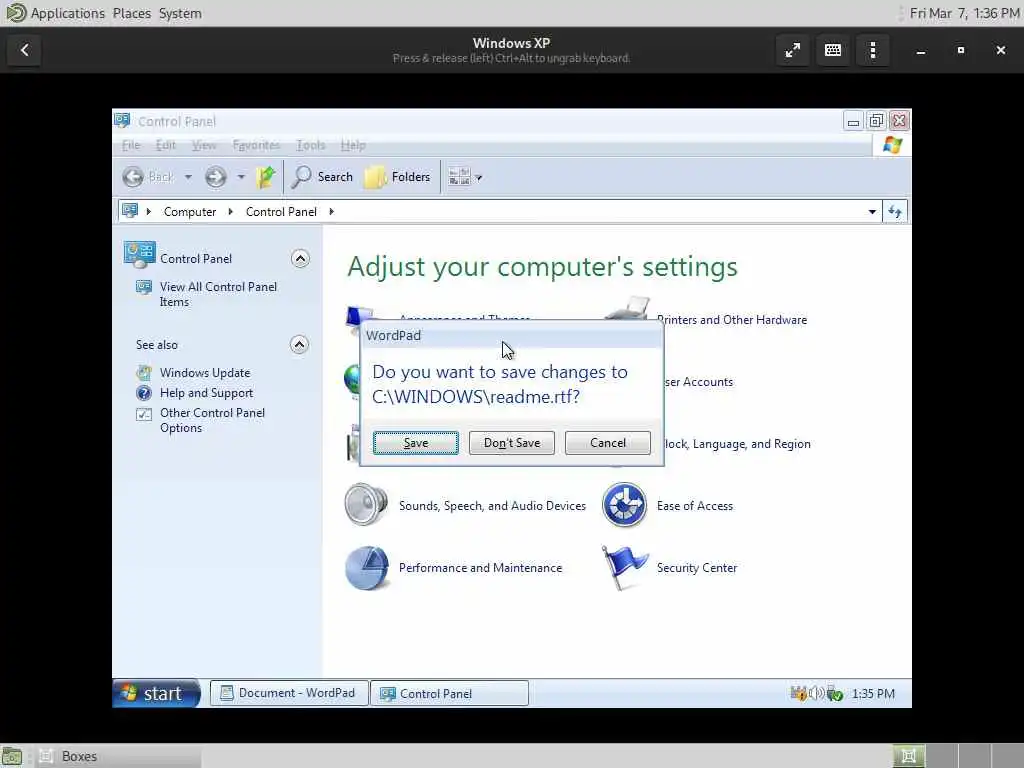Open the Back history dropdown arrow

point(188,177)
